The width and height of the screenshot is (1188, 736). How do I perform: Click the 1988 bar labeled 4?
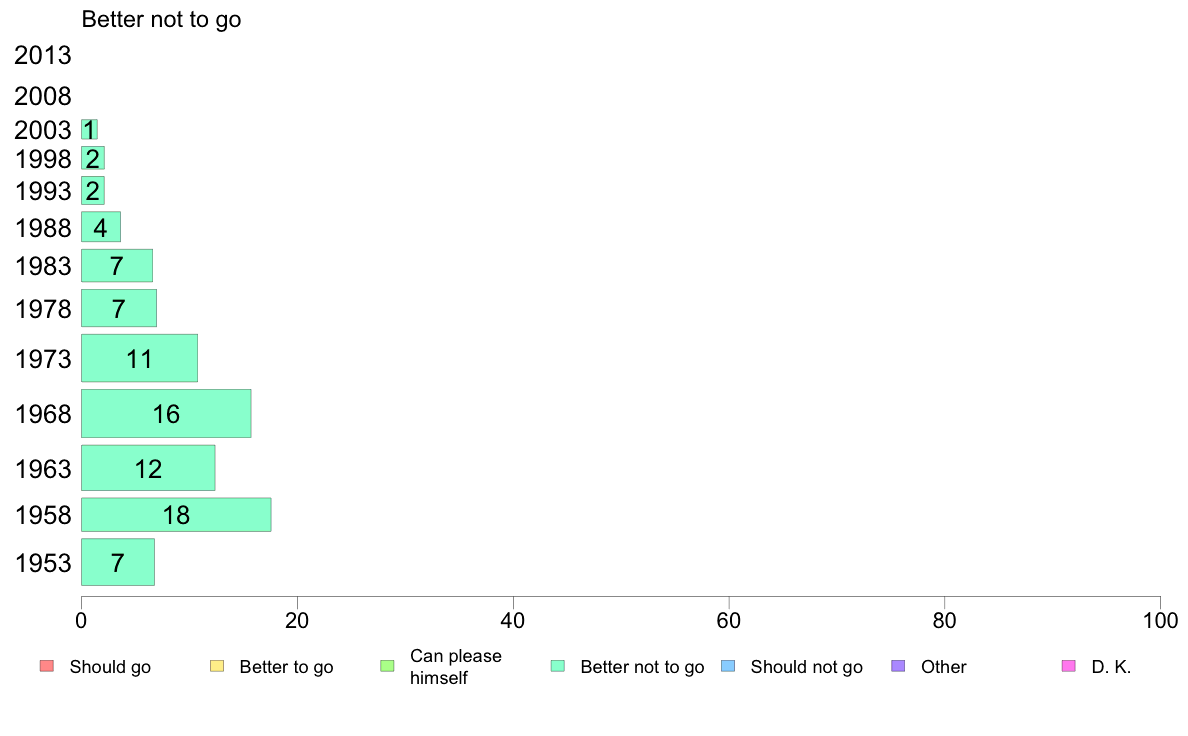click(101, 227)
